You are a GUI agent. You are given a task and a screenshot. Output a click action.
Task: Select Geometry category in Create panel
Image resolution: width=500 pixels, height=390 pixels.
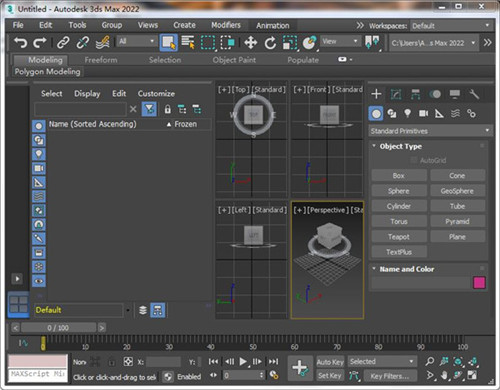click(x=376, y=114)
